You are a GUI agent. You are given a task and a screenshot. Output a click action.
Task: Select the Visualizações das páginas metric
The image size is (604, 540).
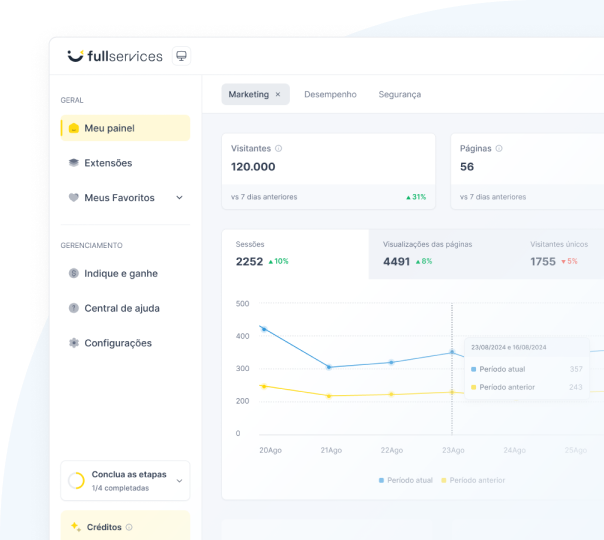pos(428,253)
